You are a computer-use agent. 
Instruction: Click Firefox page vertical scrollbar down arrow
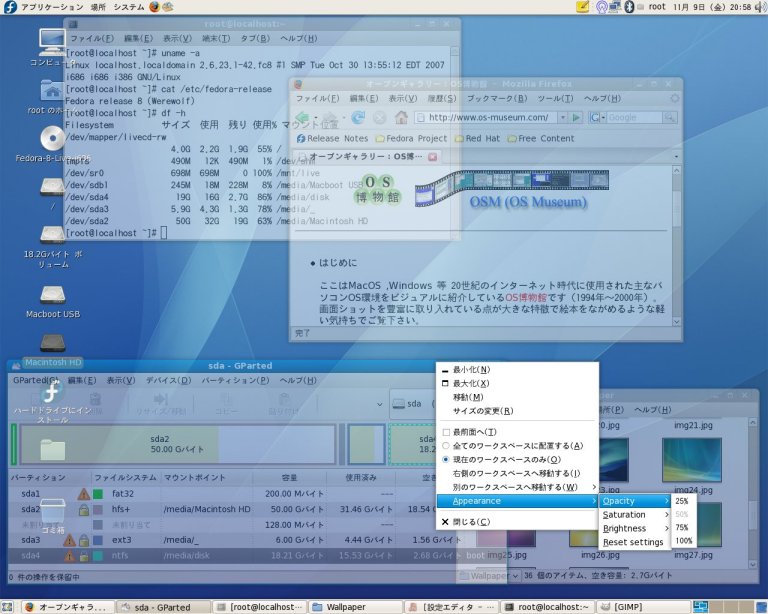point(676,322)
